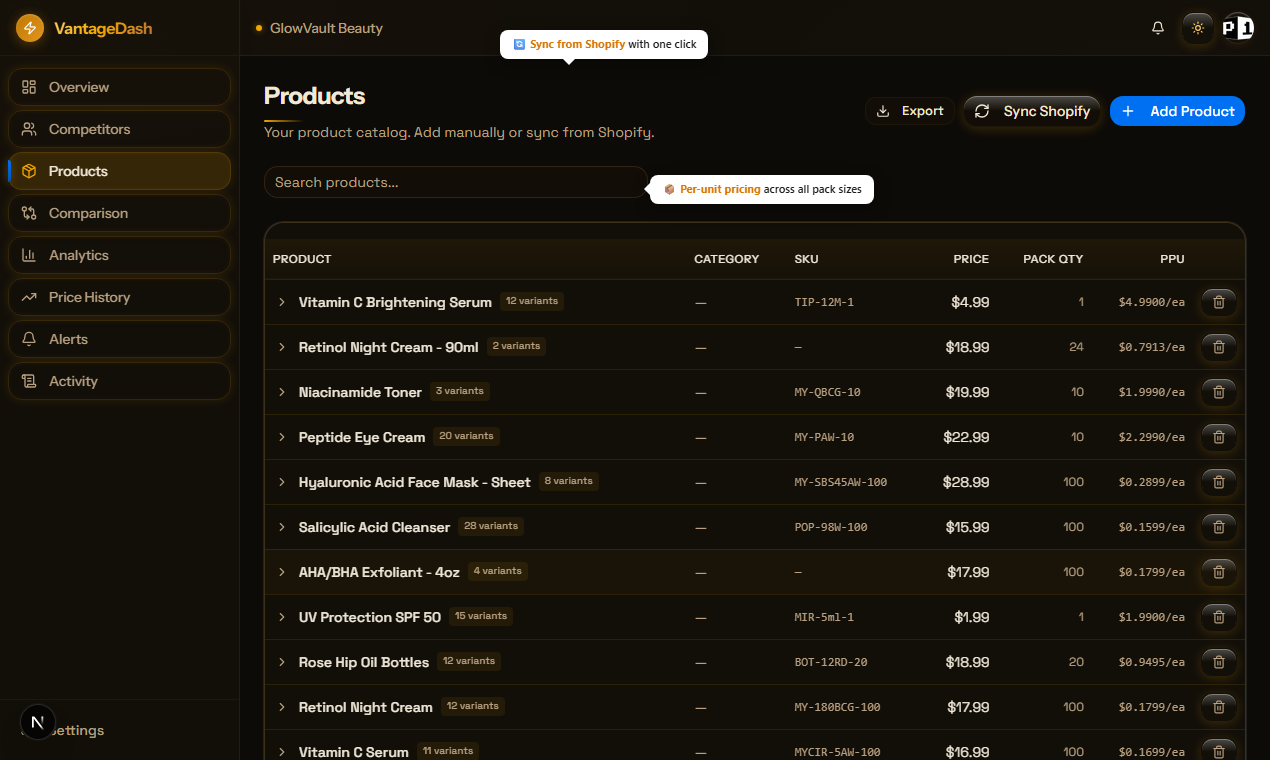Delete the UV Protection SPF 50 product
Screen dimensions: 1270x760
tap(1219, 617)
